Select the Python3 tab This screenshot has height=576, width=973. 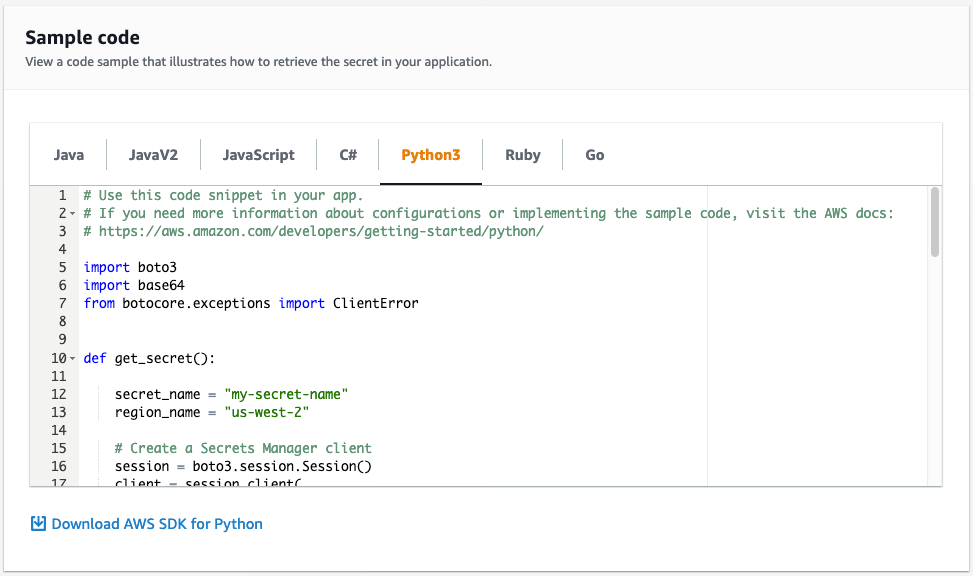click(430, 154)
